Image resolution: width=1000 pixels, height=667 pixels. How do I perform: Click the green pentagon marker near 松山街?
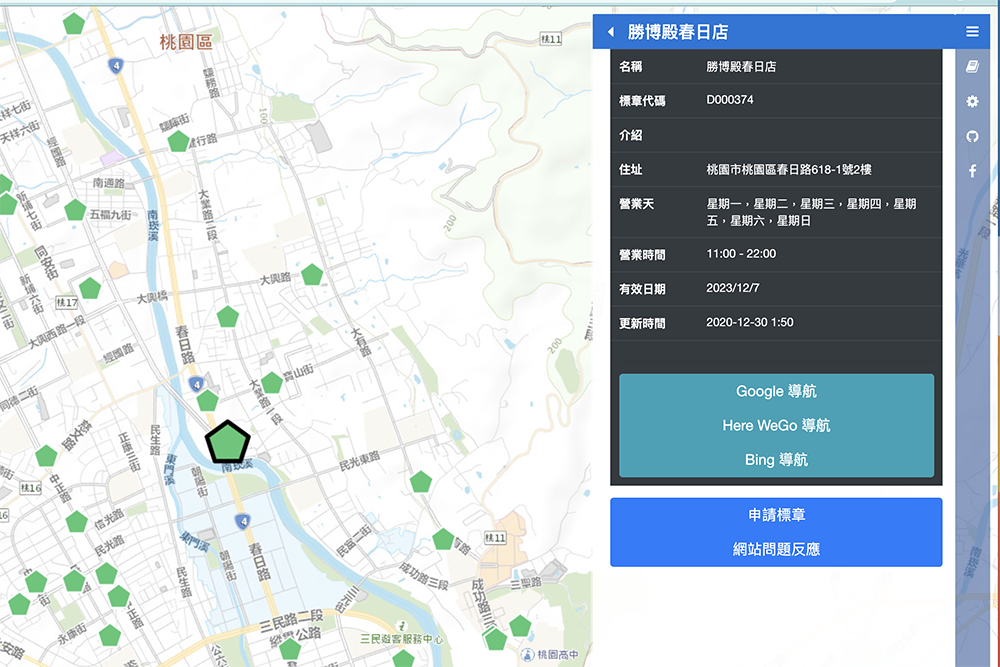270,381
